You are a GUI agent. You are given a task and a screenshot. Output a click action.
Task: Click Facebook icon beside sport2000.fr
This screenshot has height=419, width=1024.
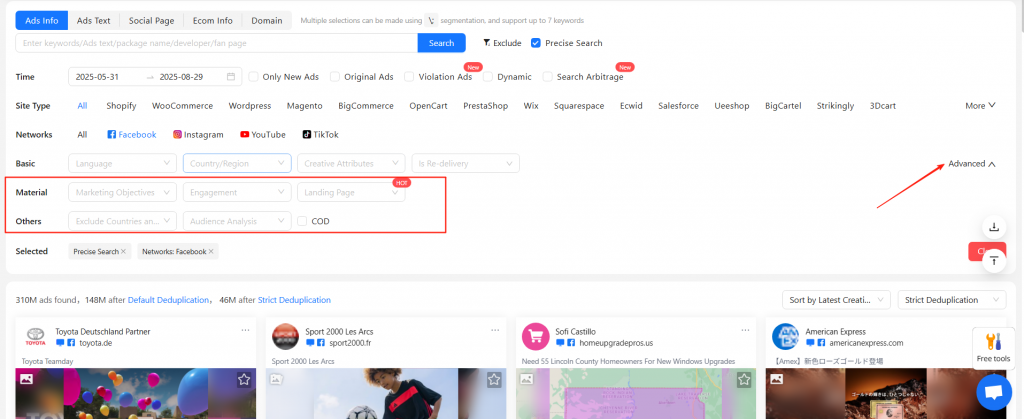[321, 343]
